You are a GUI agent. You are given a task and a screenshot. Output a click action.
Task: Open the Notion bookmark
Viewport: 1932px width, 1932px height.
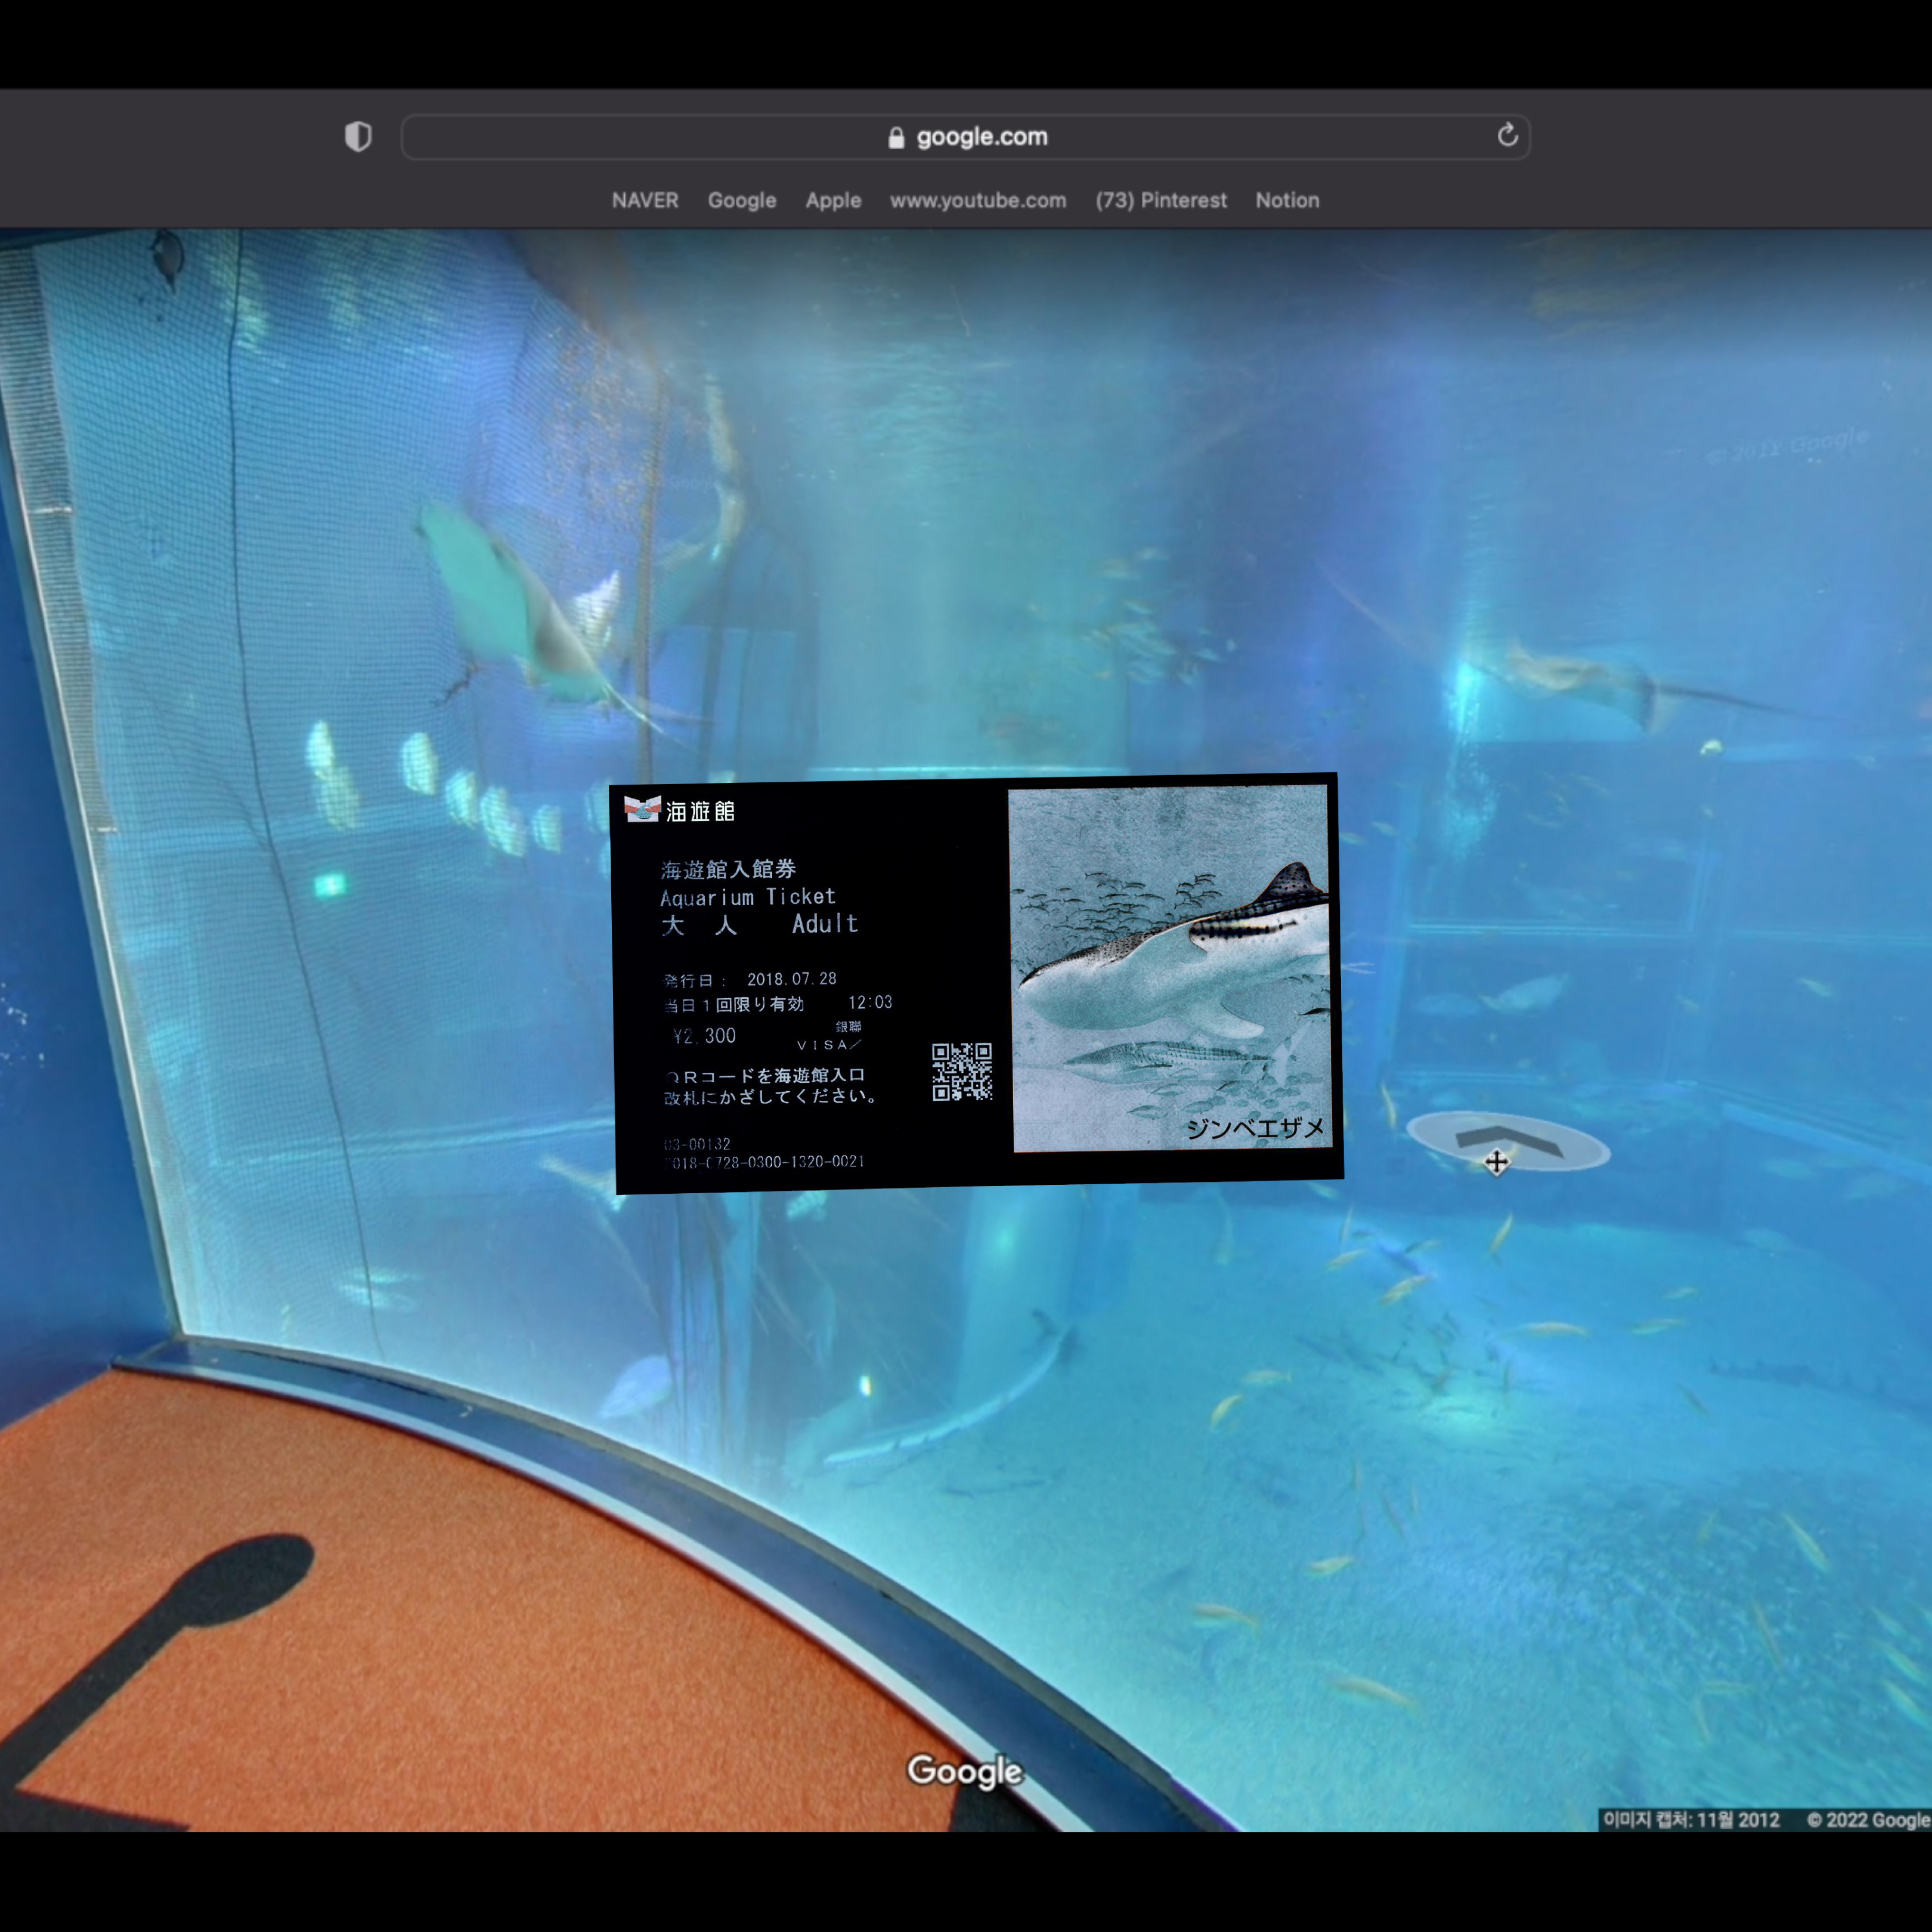point(1287,200)
